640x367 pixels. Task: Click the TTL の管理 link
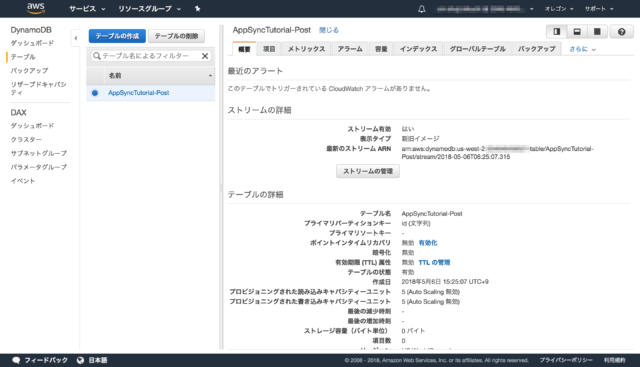click(434, 262)
